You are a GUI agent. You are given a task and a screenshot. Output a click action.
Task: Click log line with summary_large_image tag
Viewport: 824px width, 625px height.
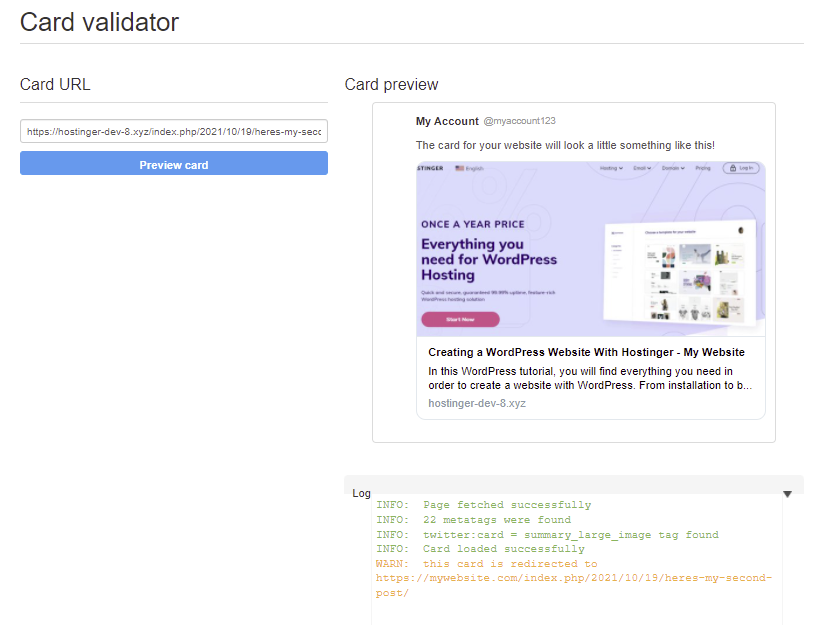point(547,535)
